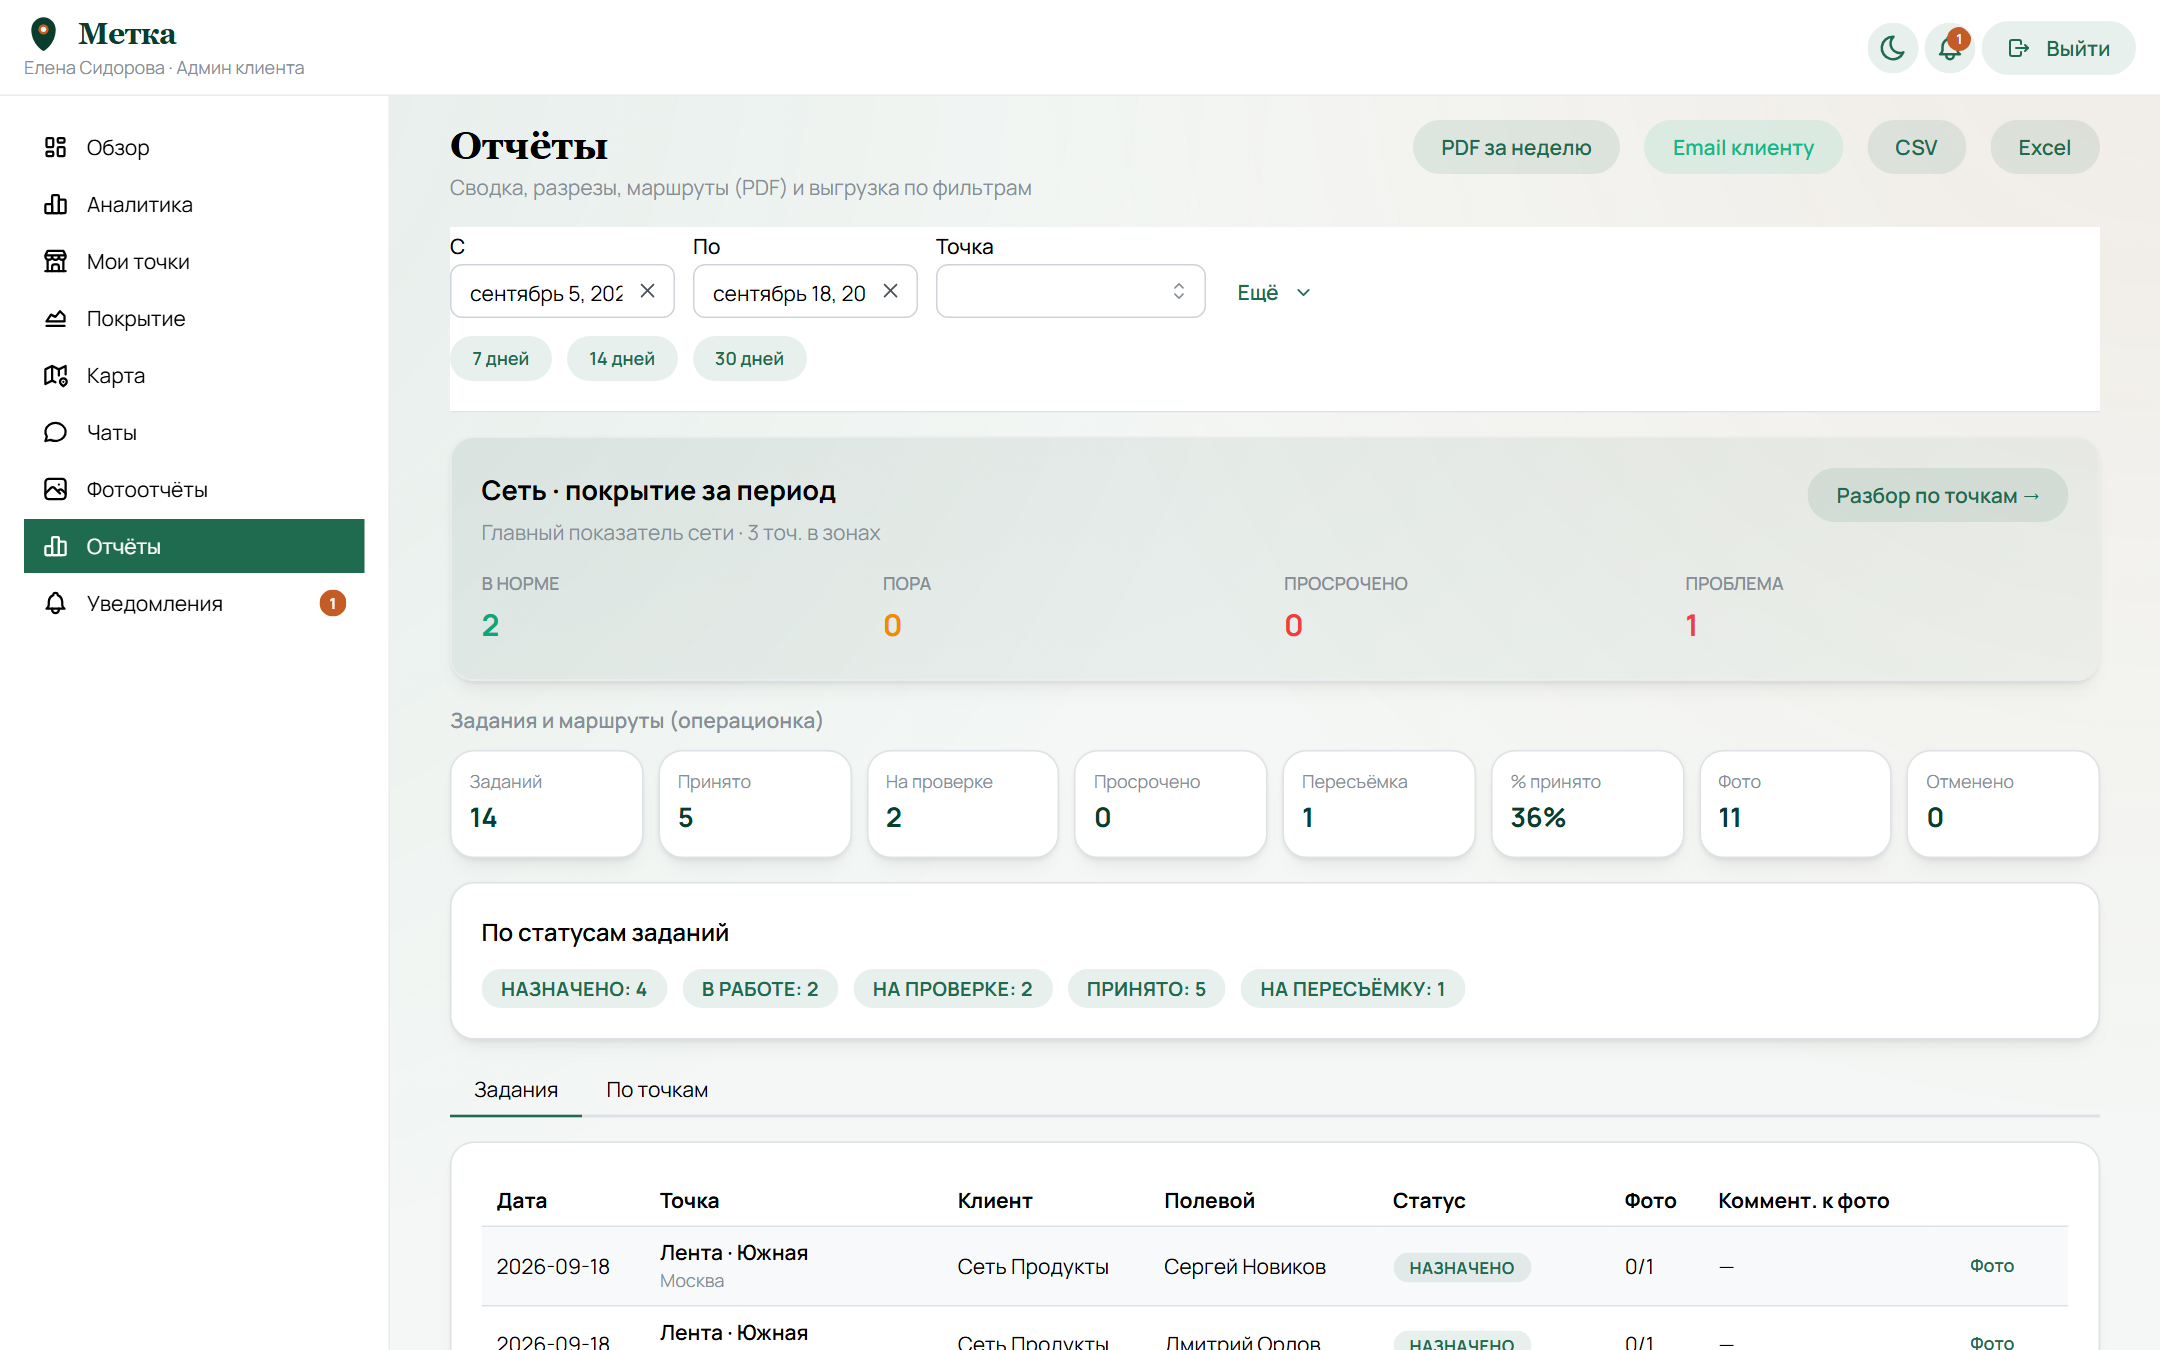Image resolution: width=2160 pixels, height=1350 pixels.
Task: Open Покрытие in sidebar
Action: 194,318
